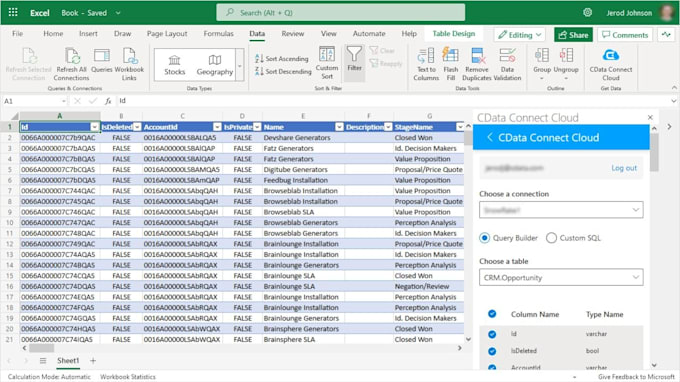
Task: Click the fx insert function icon
Action: pos(108,101)
